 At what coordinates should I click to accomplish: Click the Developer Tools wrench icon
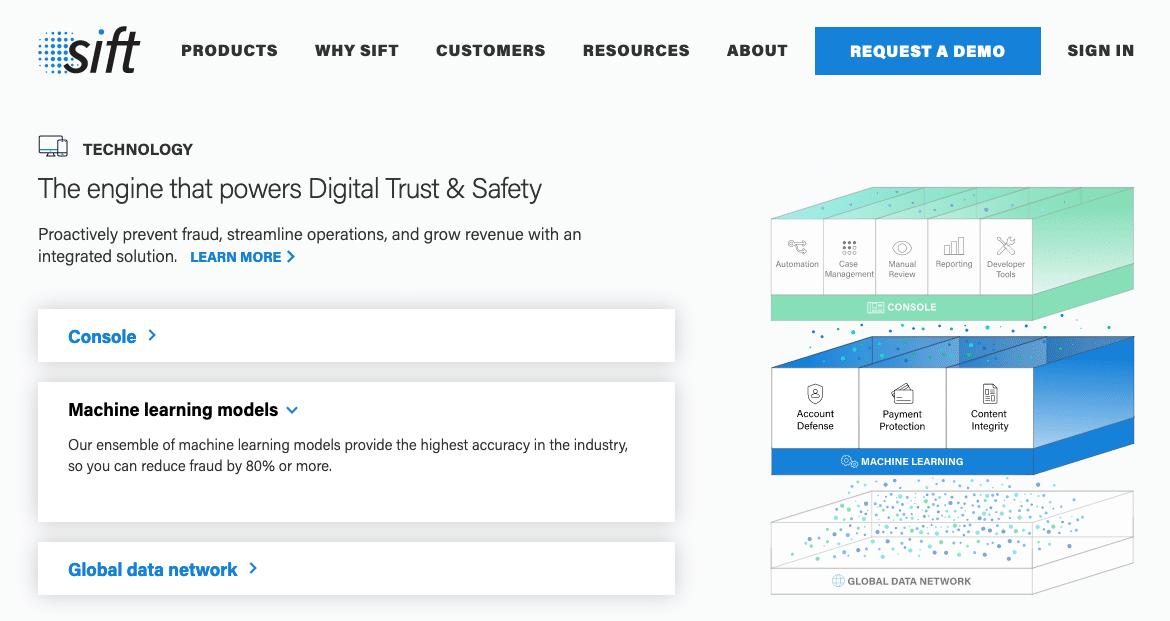click(1006, 246)
